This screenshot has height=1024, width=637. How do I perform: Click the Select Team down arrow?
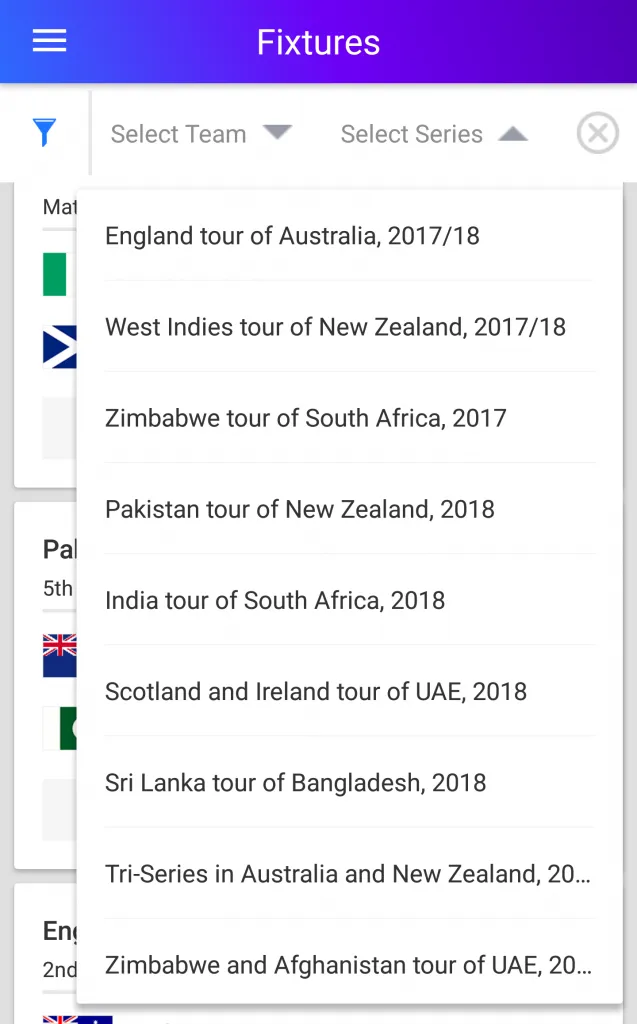click(277, 132)
